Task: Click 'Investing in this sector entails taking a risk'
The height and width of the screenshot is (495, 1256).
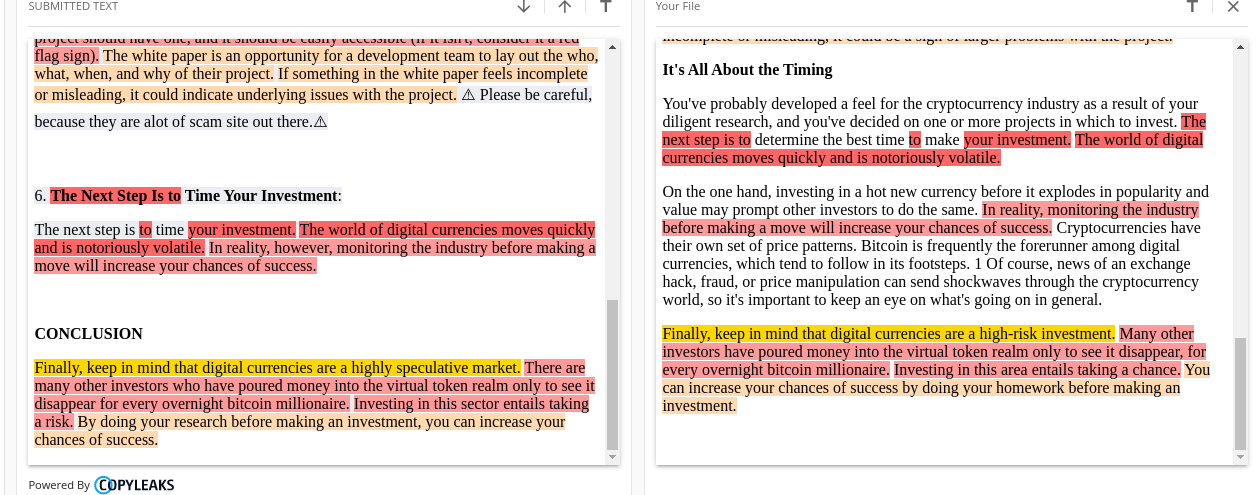Action: [x=311, y=413]
